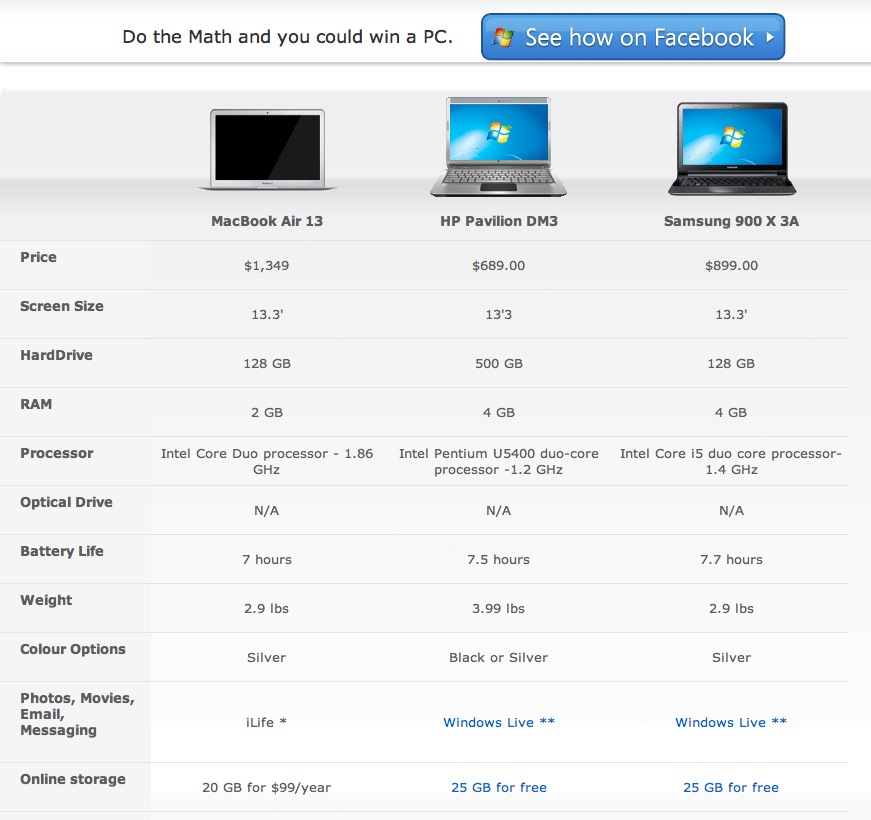Click the iLife * cell

tap(267, 722)
